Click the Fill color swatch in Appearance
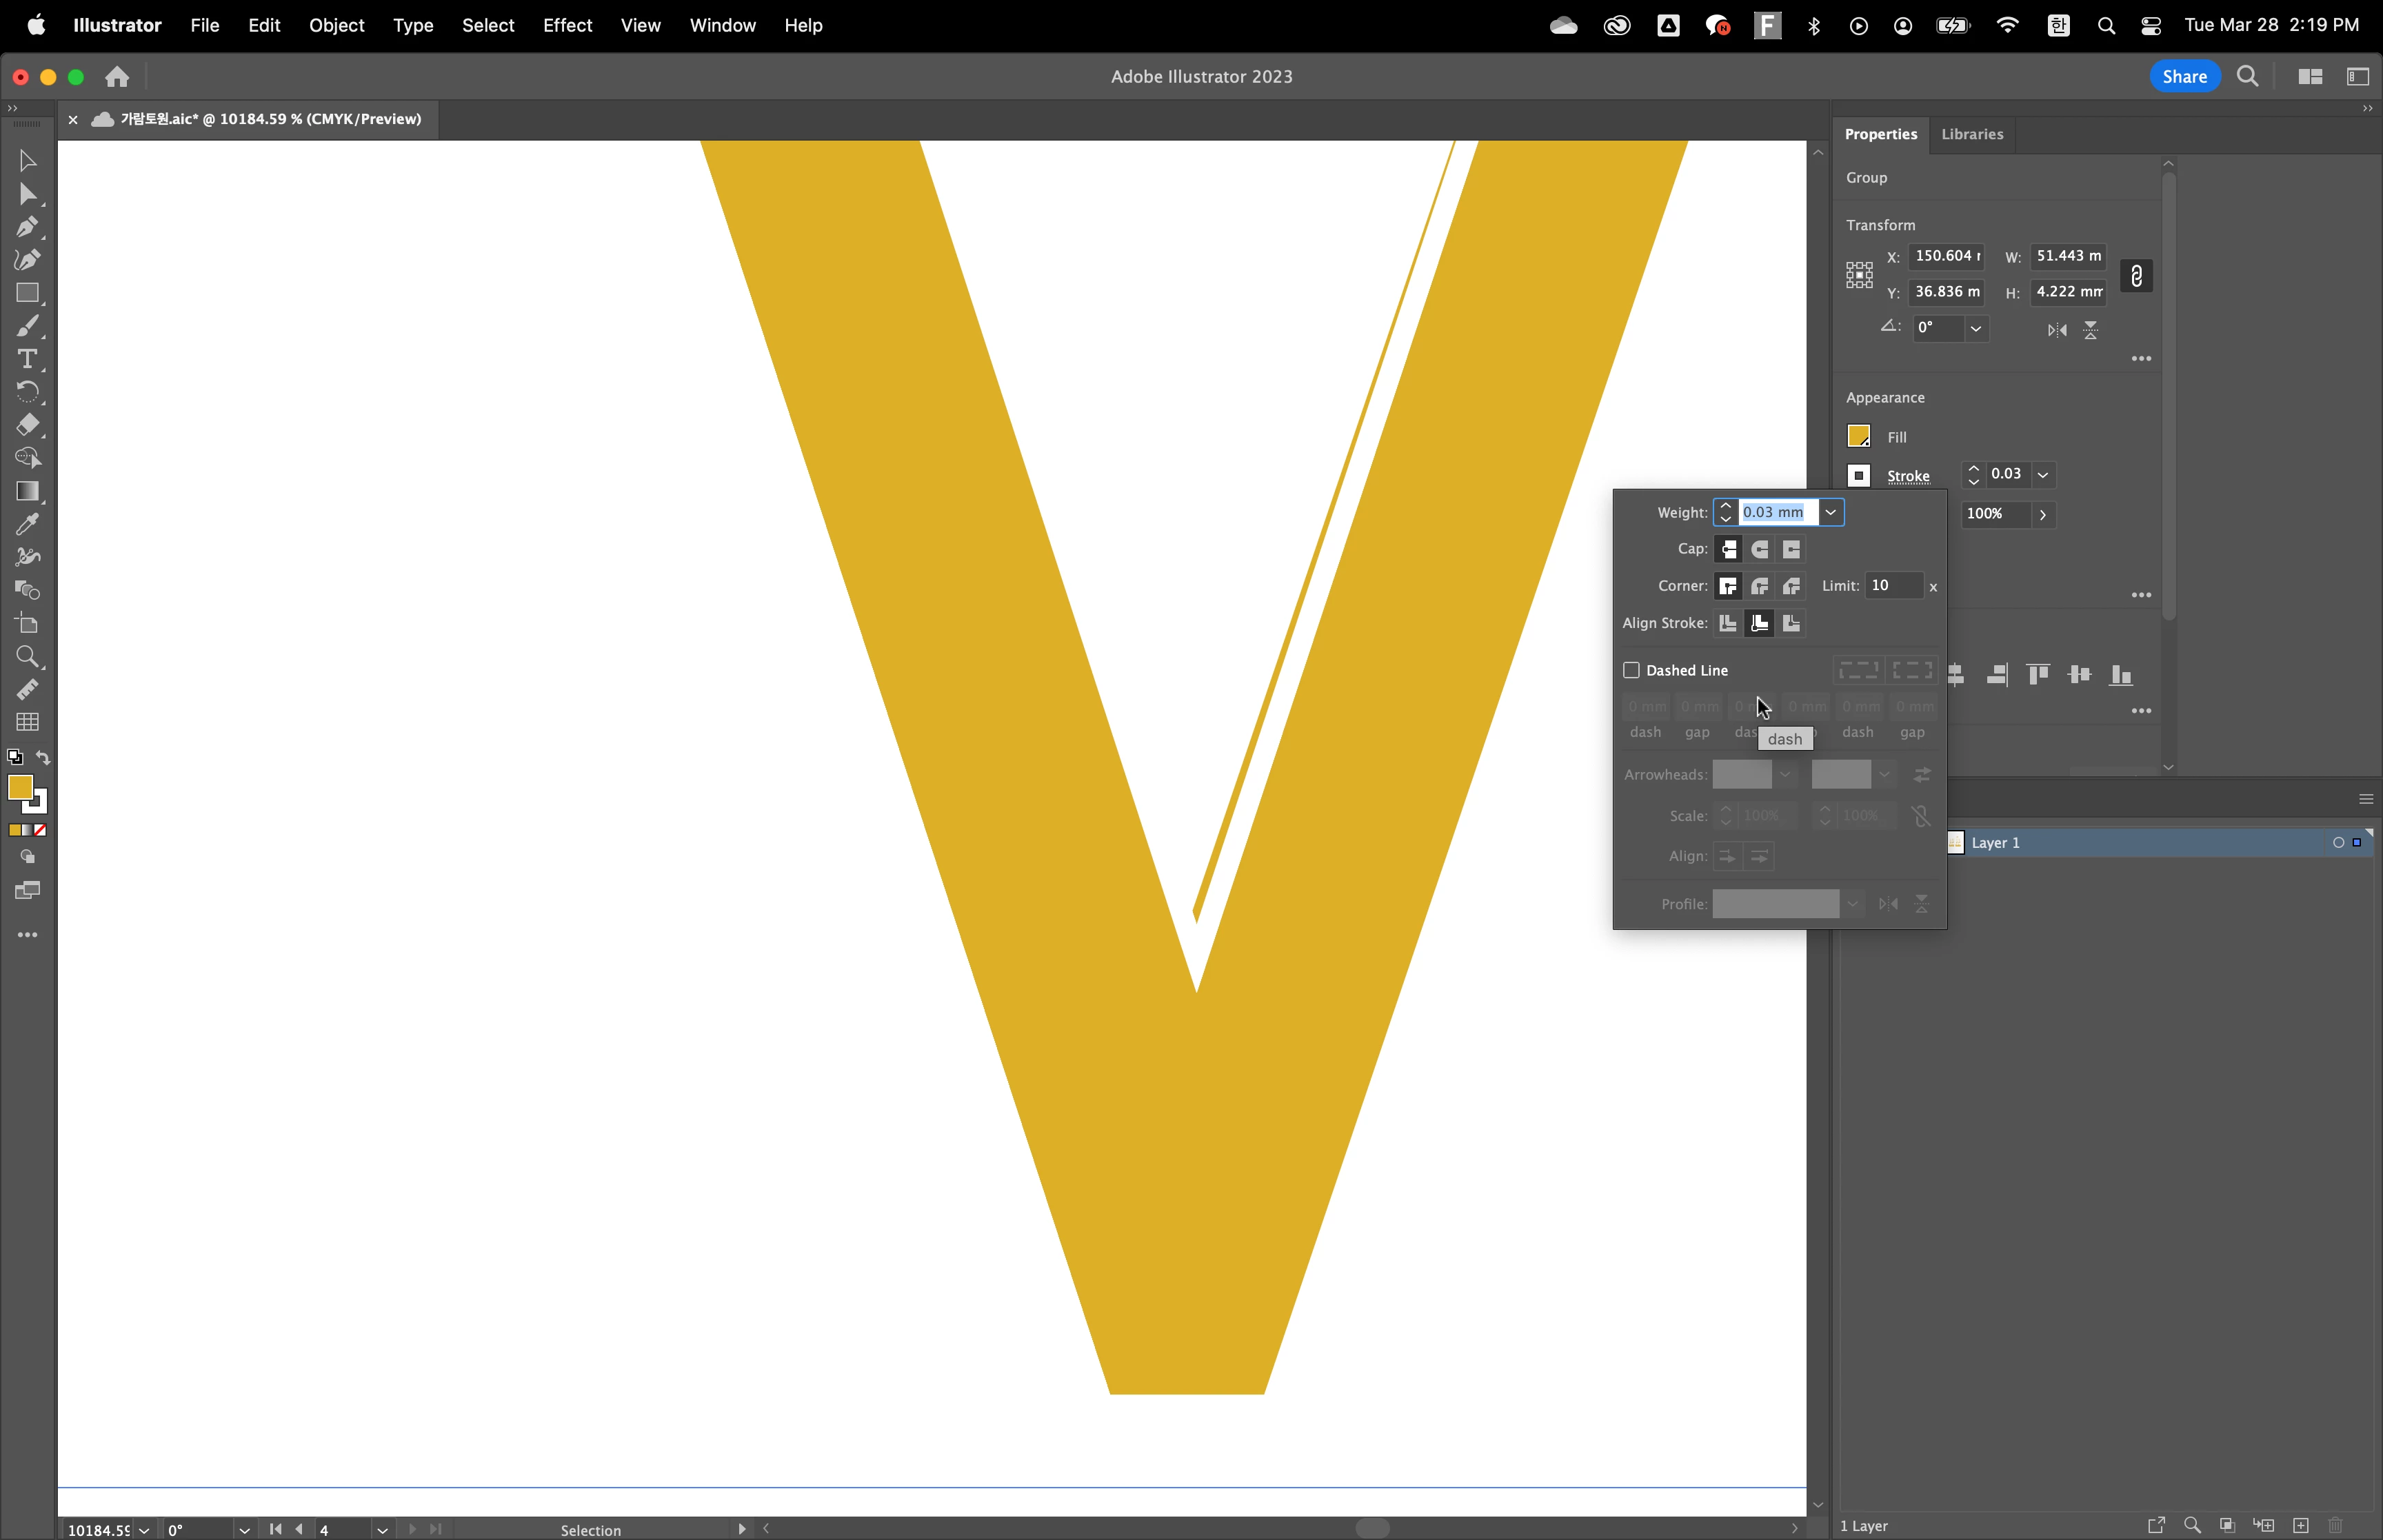The width and height of the screenshot is (2383, 1540). [1858, 436]
